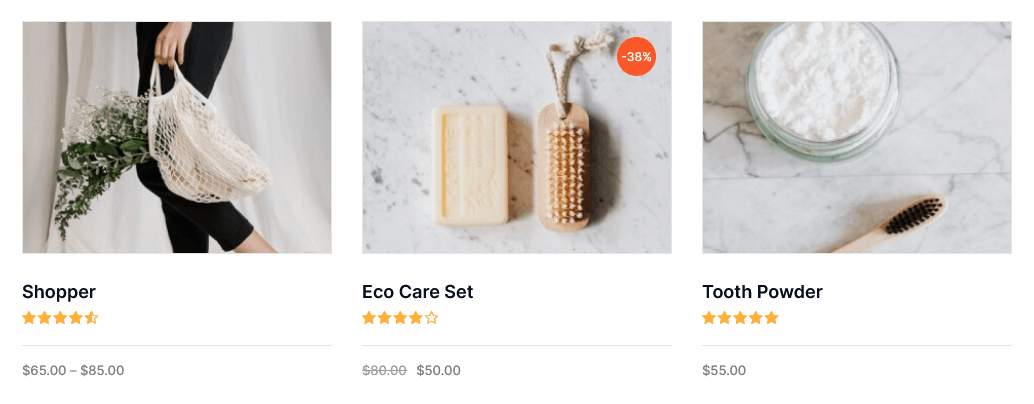The image size is (1034, 404).
Task: Click the crossed-out $80.00 price
Action: (x=384, y=370)
